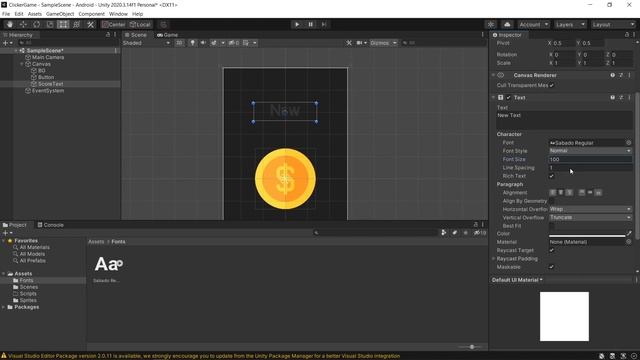Select the Rect Transform tool
640x360 pixels.
(63, 24)
